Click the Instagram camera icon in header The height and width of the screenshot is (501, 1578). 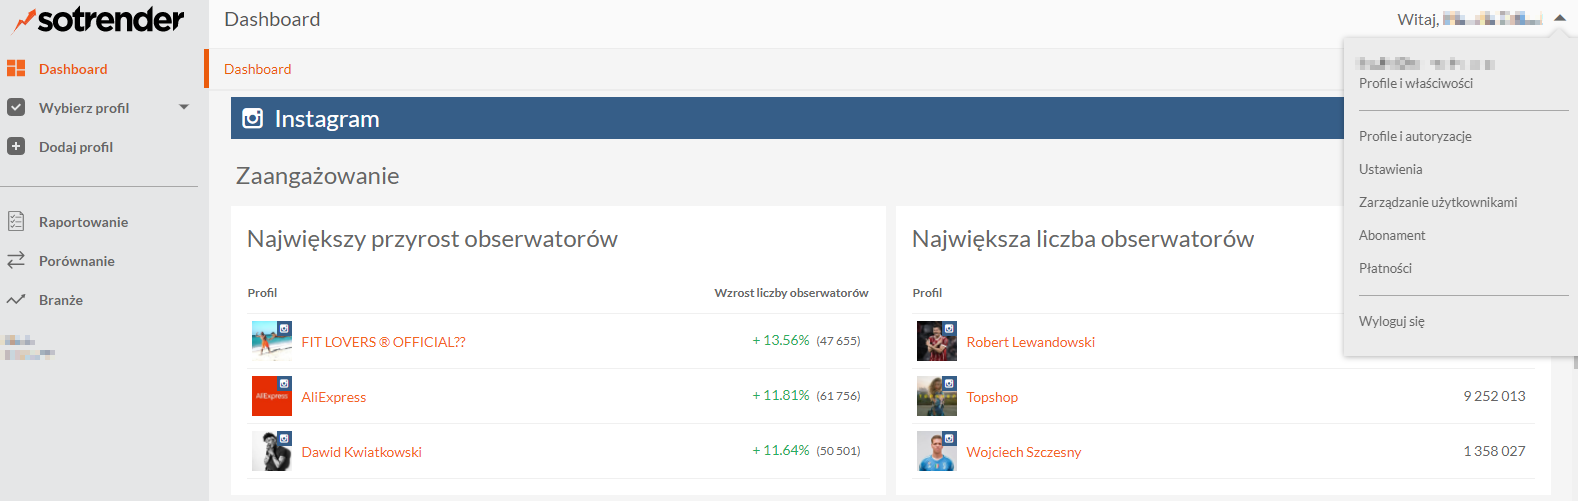253,118
